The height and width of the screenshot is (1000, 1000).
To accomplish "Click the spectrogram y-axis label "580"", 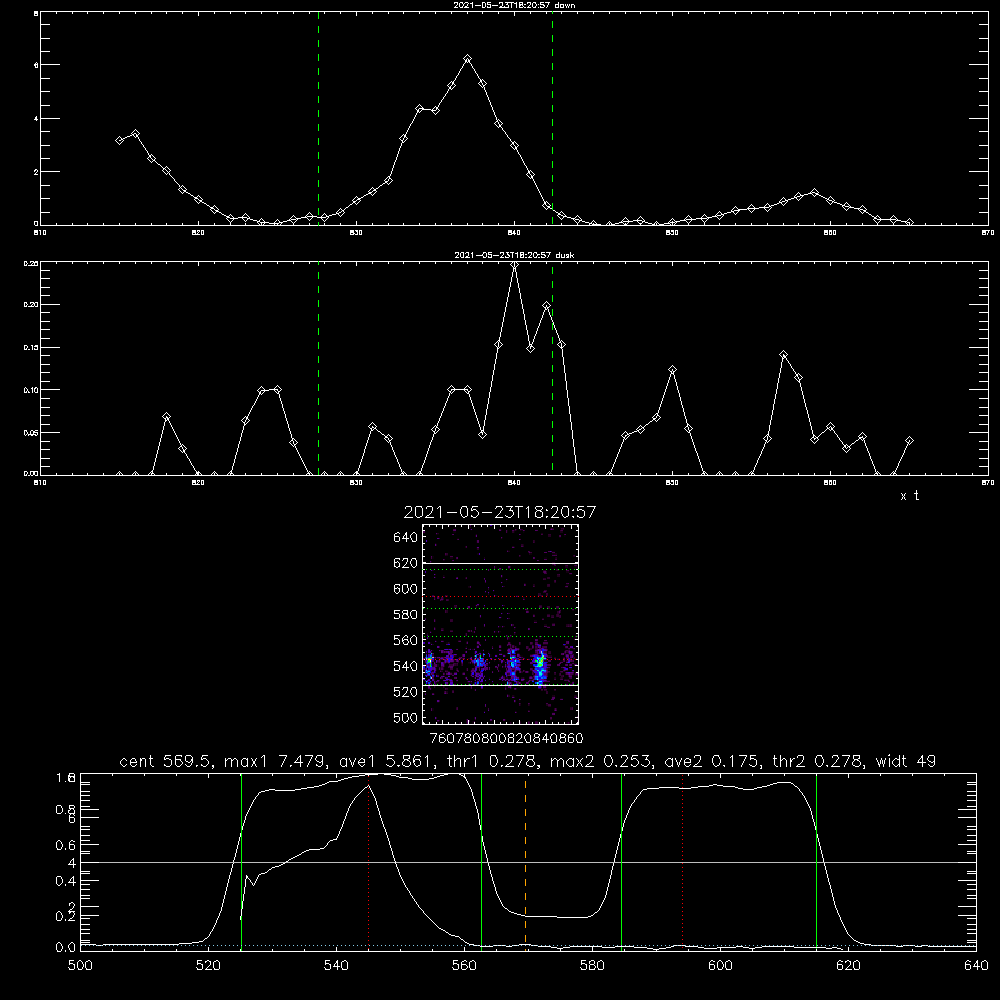I will point(406,615).
